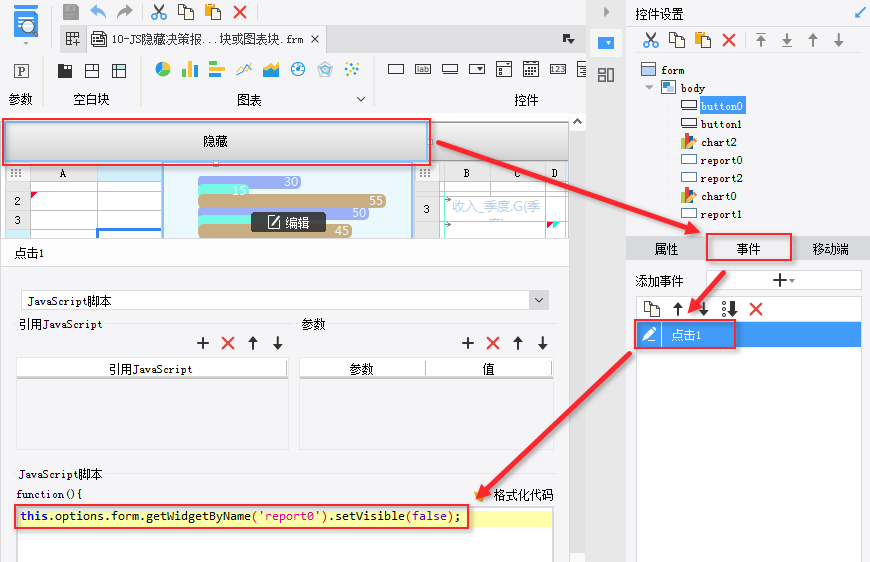Delete the selected parameter

tap(493, 343)
